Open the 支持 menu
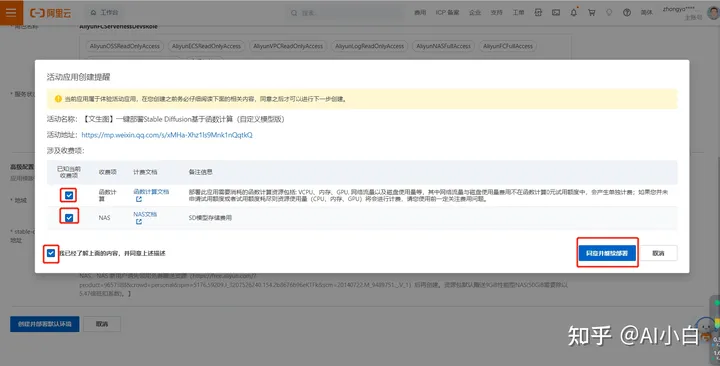Screen dimensions: 720x366 coord(496,12)
